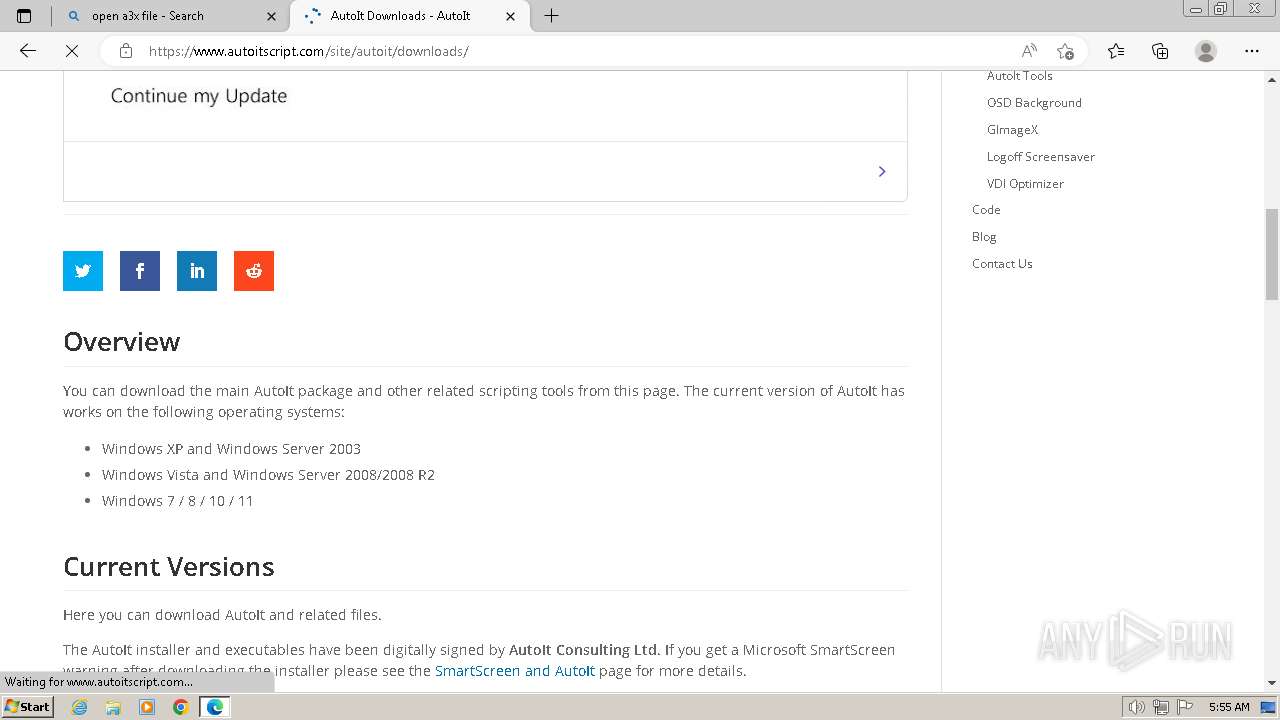Open OSD Background sidebar link
Image resolution: width=1280 pixels, height=720 pixels.
1034,103
